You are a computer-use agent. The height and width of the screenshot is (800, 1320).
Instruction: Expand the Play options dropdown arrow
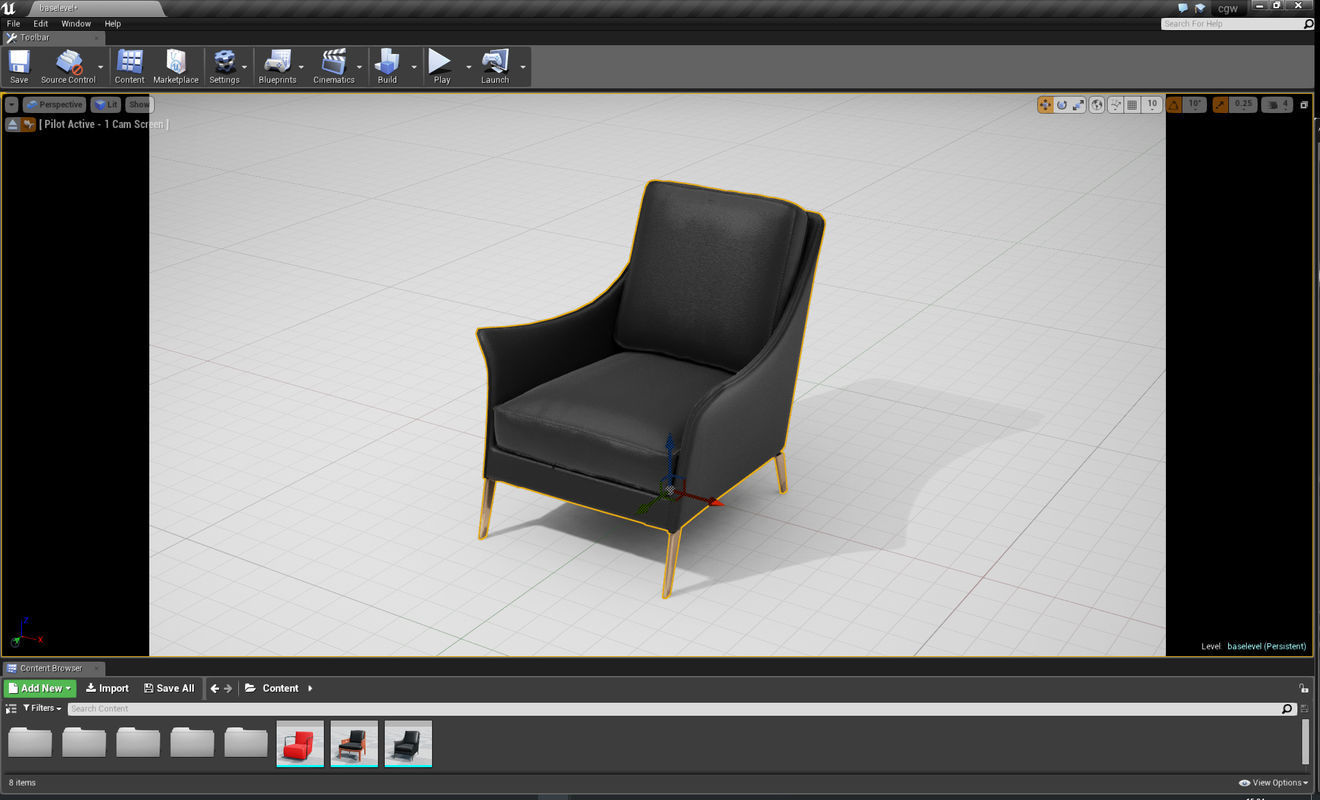click(x=468, y=68)
